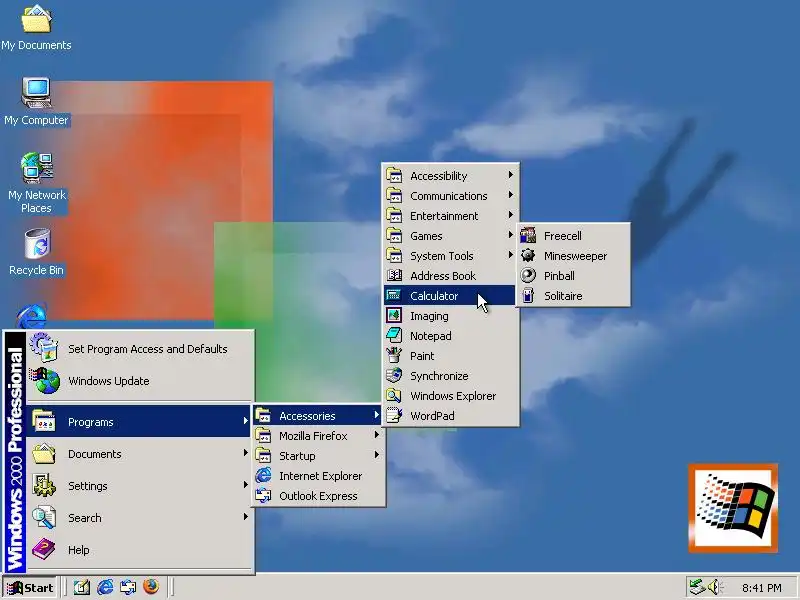
Task: Click the Settings label in Start menu
Action: (x=88, y=486)
